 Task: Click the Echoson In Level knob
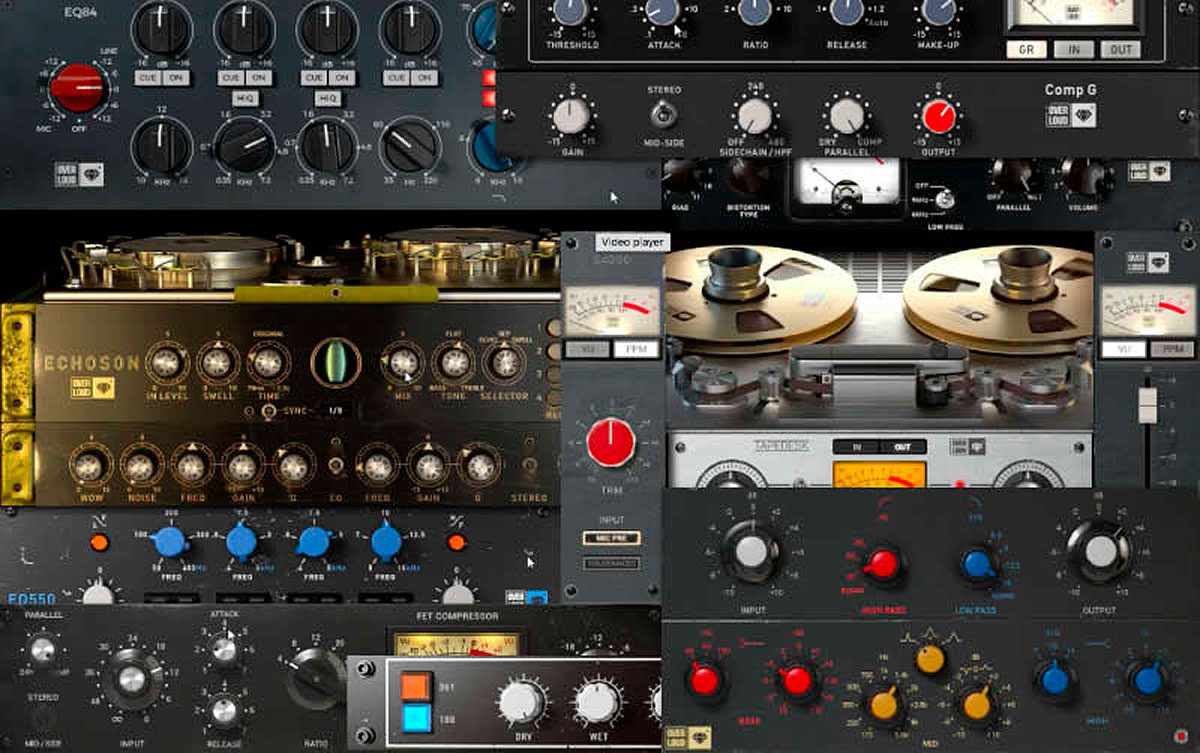(x=164, y=364)
